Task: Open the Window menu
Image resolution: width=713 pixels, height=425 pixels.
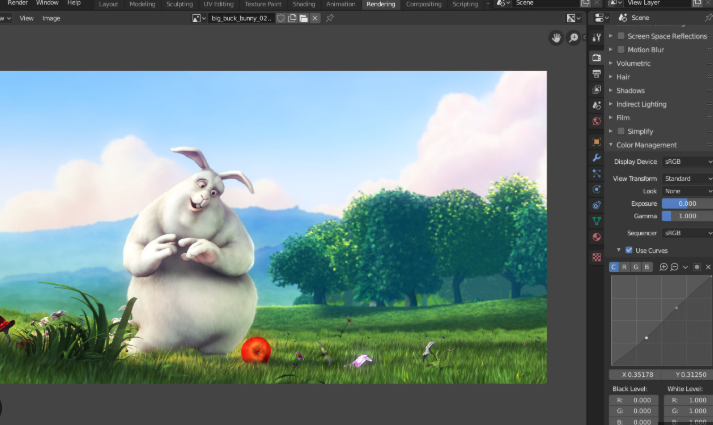Action: point(47,3)
